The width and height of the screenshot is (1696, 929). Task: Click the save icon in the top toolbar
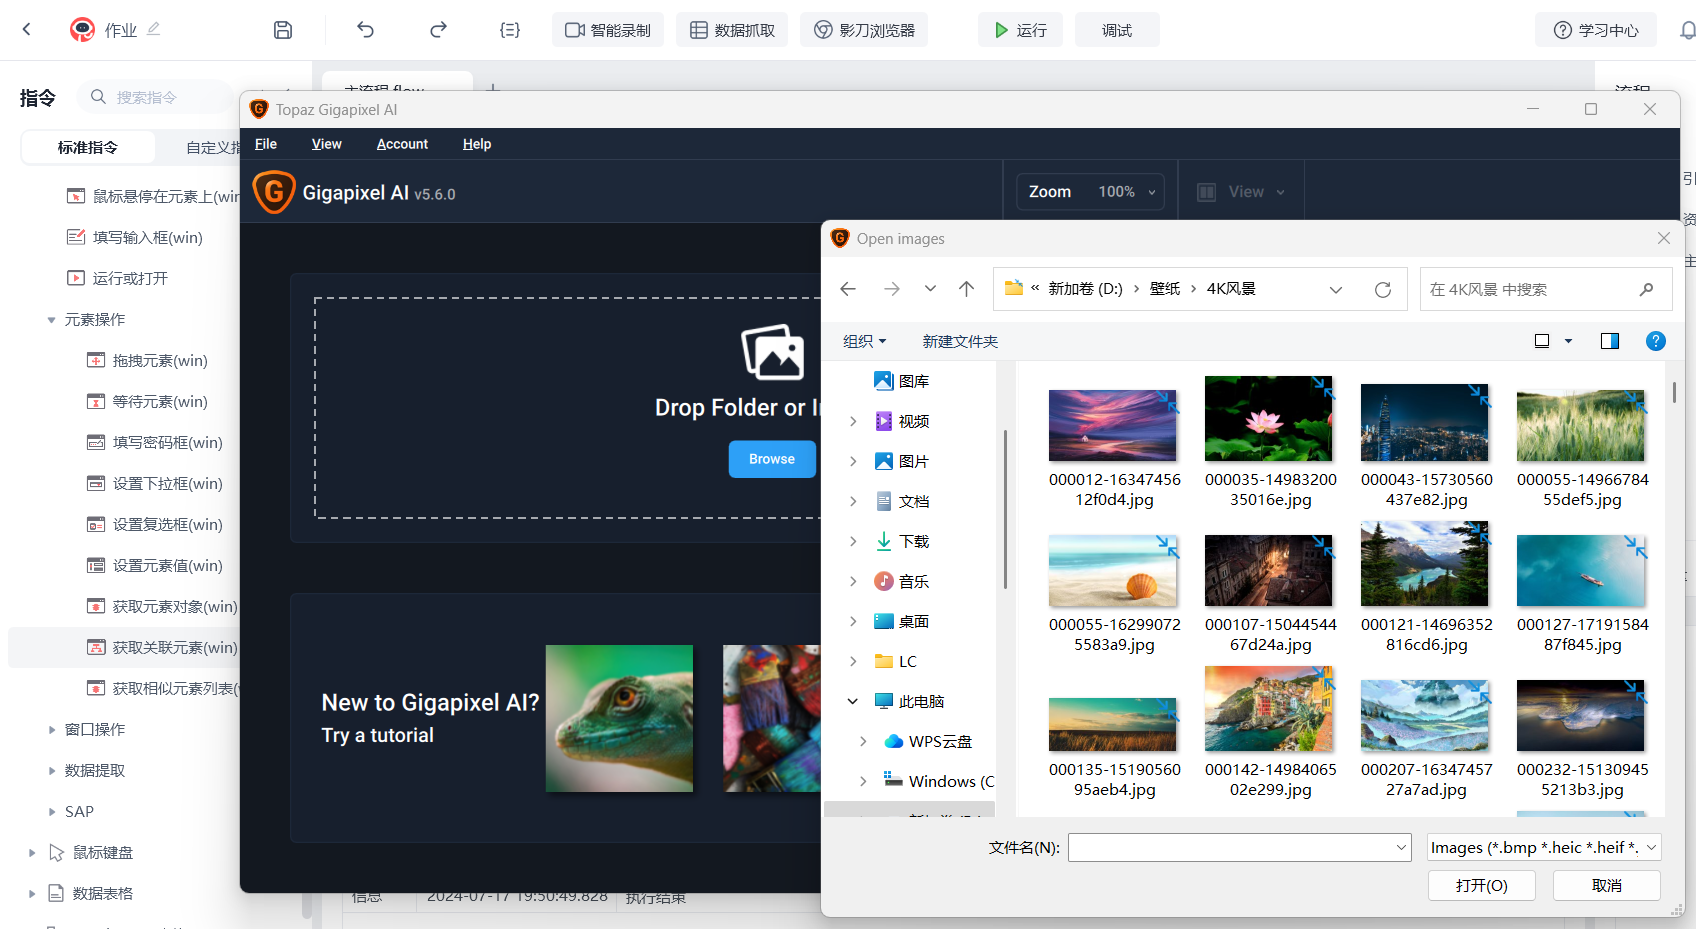point(283,30)
